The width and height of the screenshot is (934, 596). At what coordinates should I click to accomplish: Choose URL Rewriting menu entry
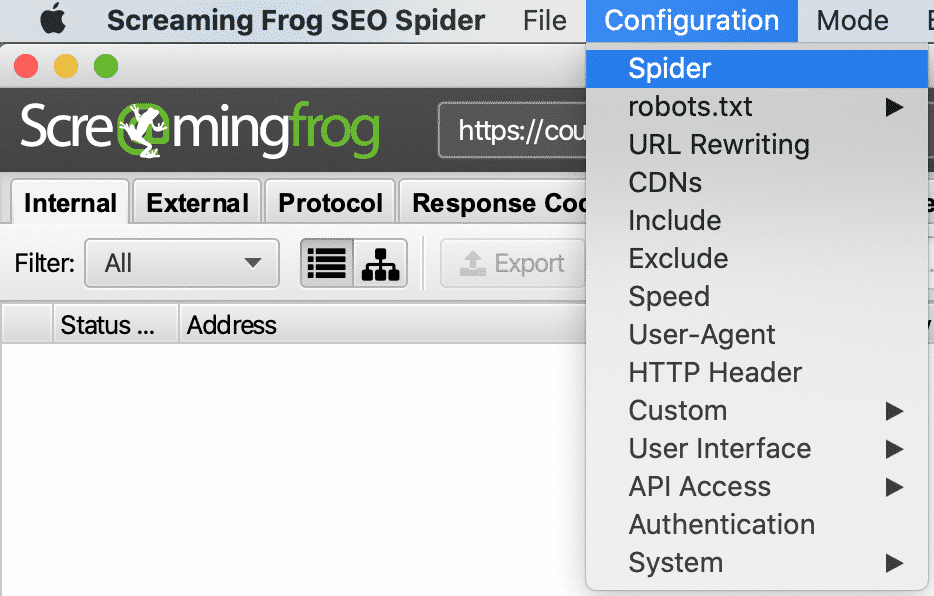[x=718, y=145]
